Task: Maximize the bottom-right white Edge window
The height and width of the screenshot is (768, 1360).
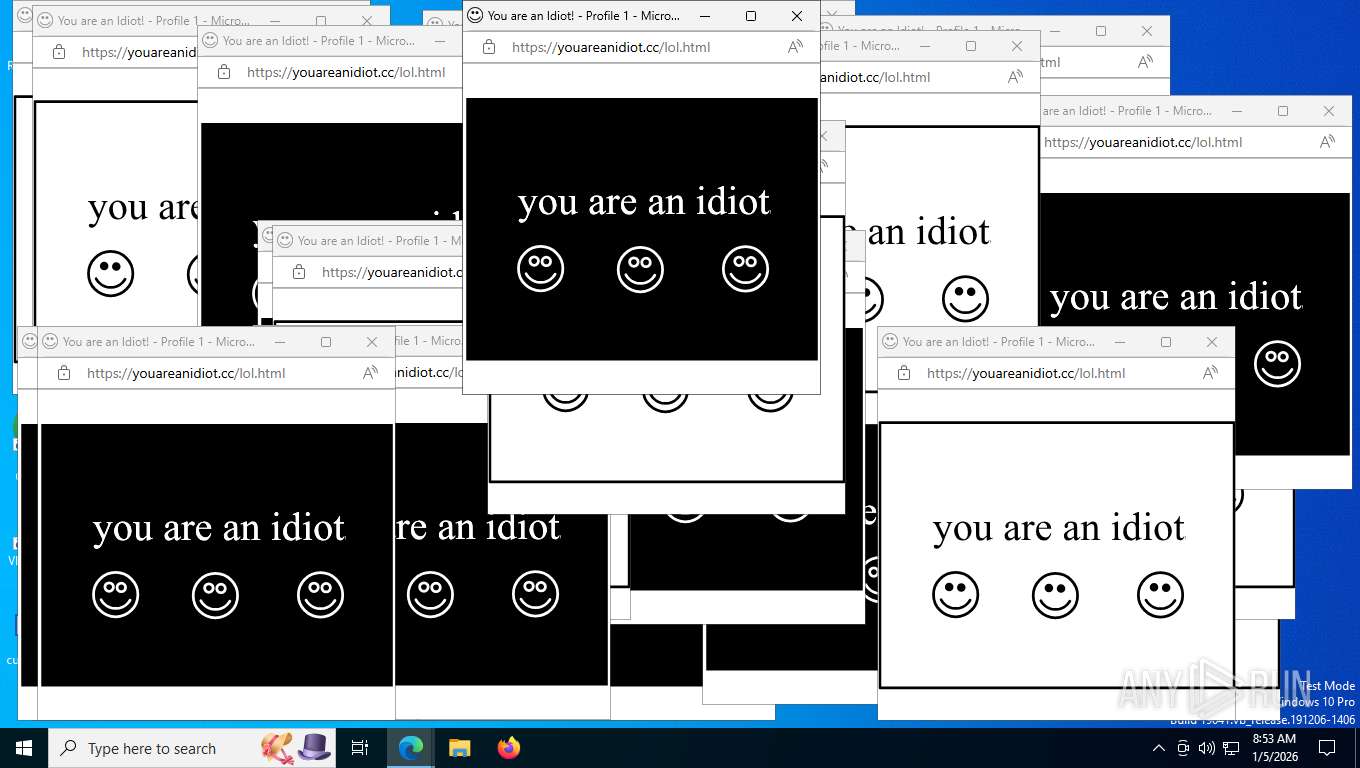Action: [x=1166, y=342]
